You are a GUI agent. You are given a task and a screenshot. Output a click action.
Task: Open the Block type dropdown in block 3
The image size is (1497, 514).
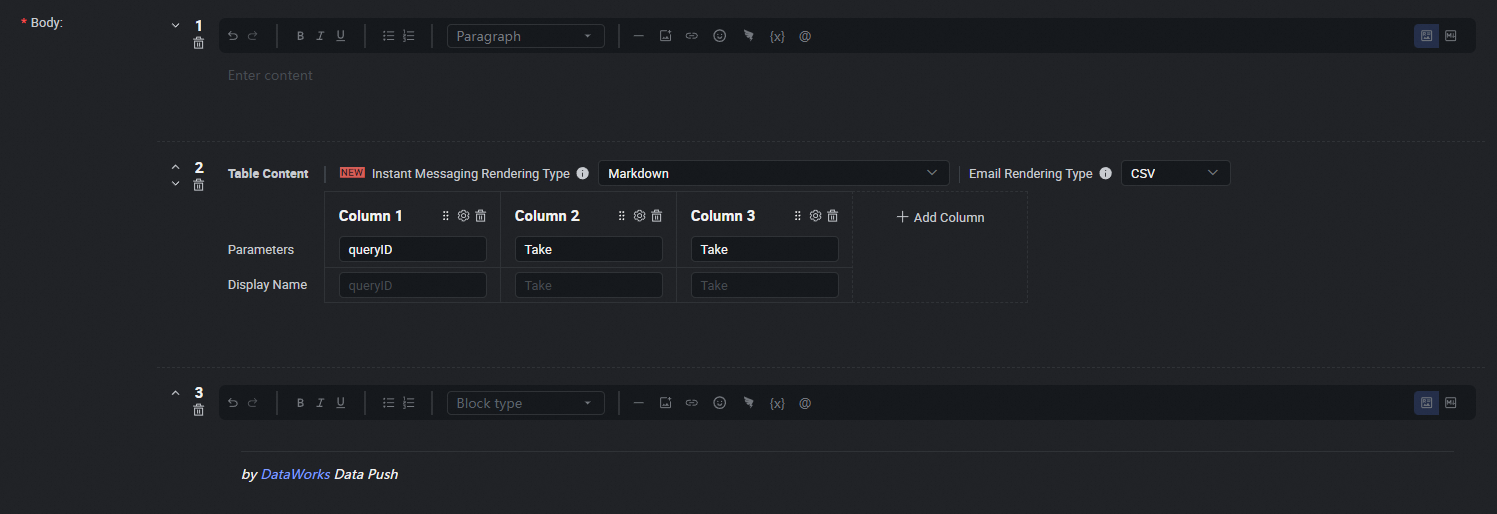pos(526,403)
